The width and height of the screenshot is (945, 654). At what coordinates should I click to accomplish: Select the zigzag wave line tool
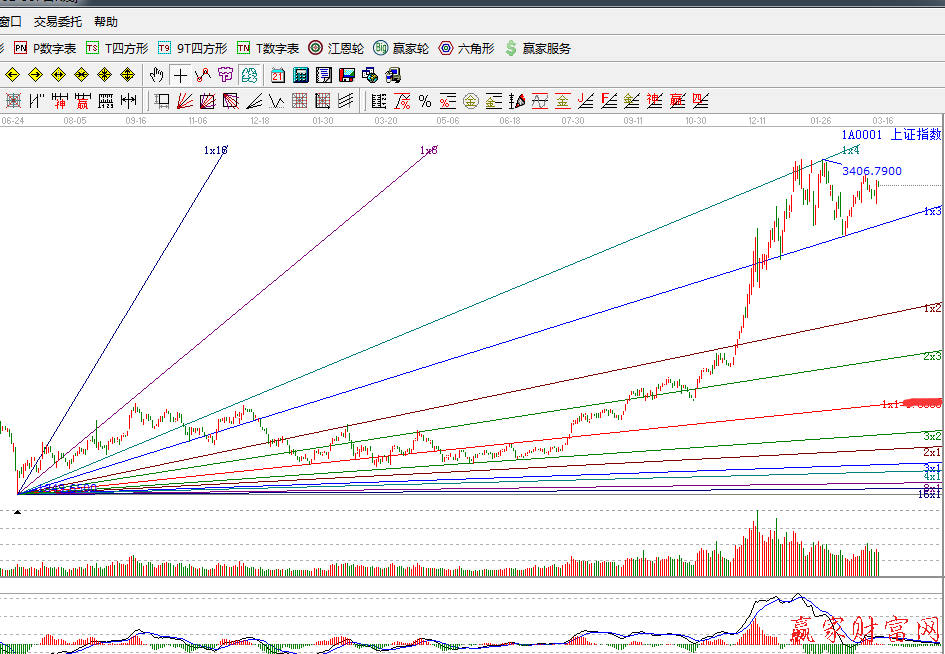(x=203, y=75)
